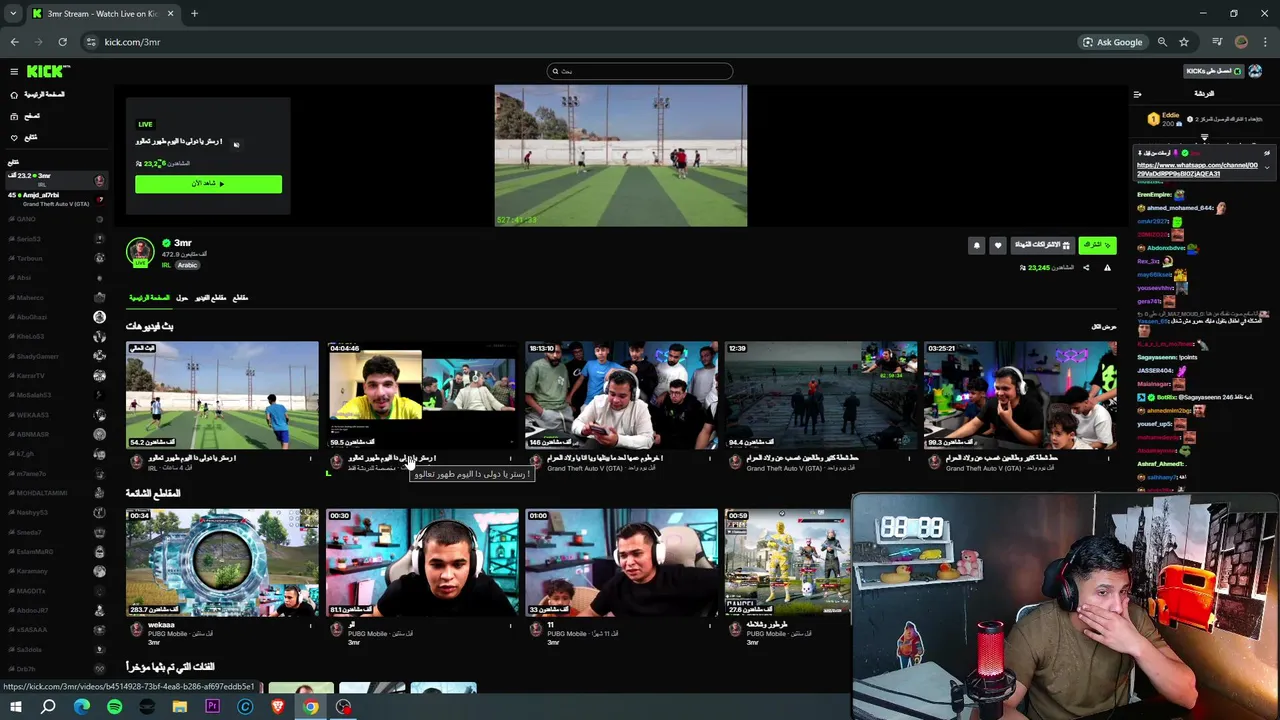Open the Tarboun channel in sidebar
1280x720 pixels.
pos(56,258)
